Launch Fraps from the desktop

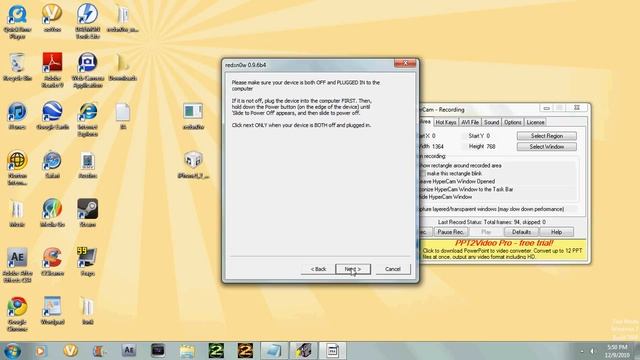[87, 262]
